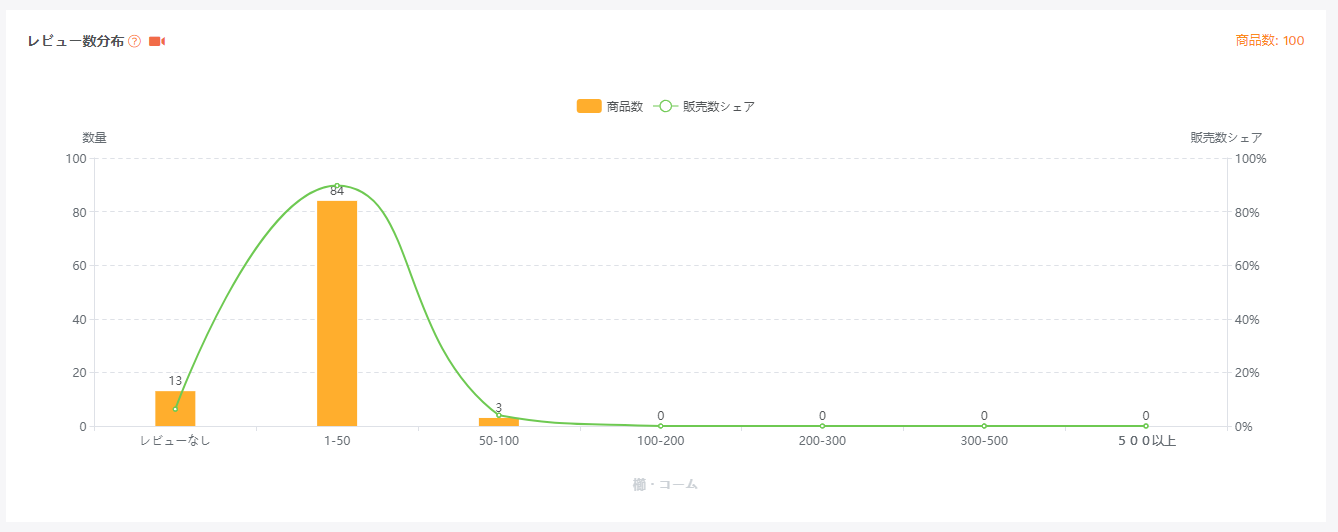The image size is (1338, 532).
Task: Click the green line point at 200-300
Action: (x=822, y=426)
